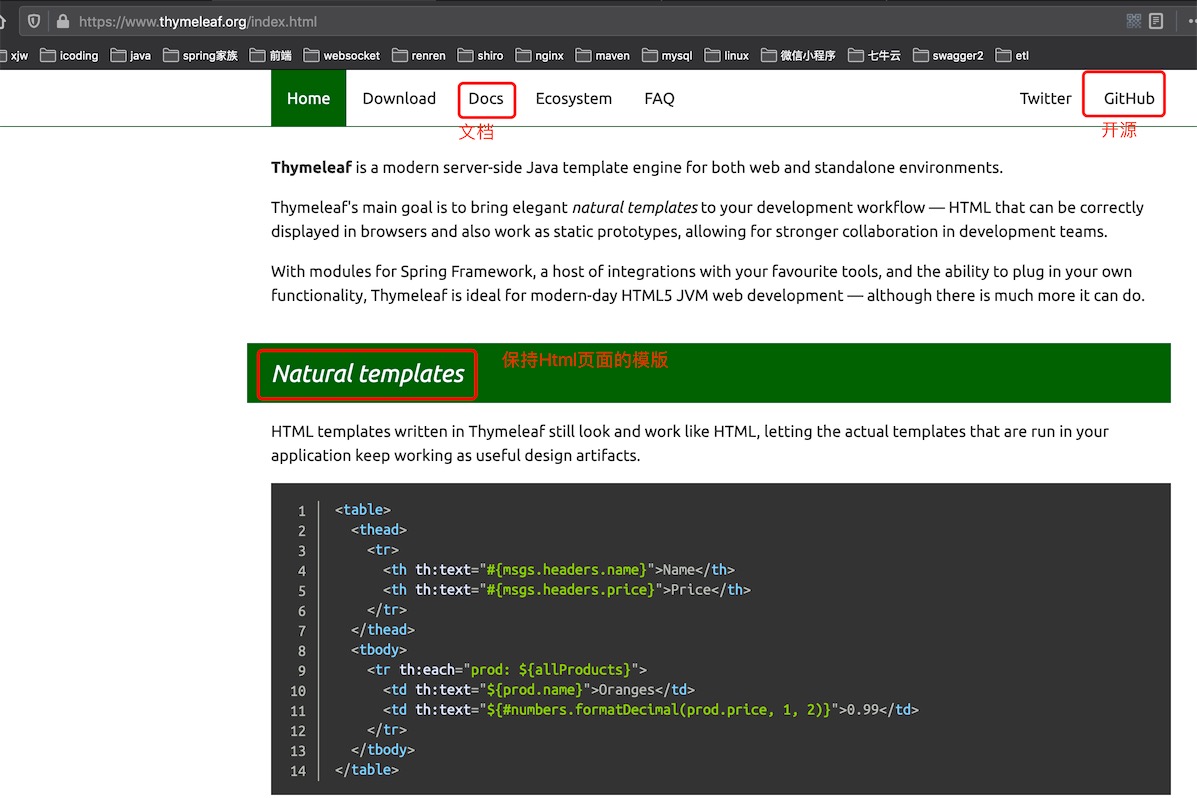The image size is (1197, 798).
Task: Focus the thymeleaf.org address bar URL
Action: coord(198,21)
